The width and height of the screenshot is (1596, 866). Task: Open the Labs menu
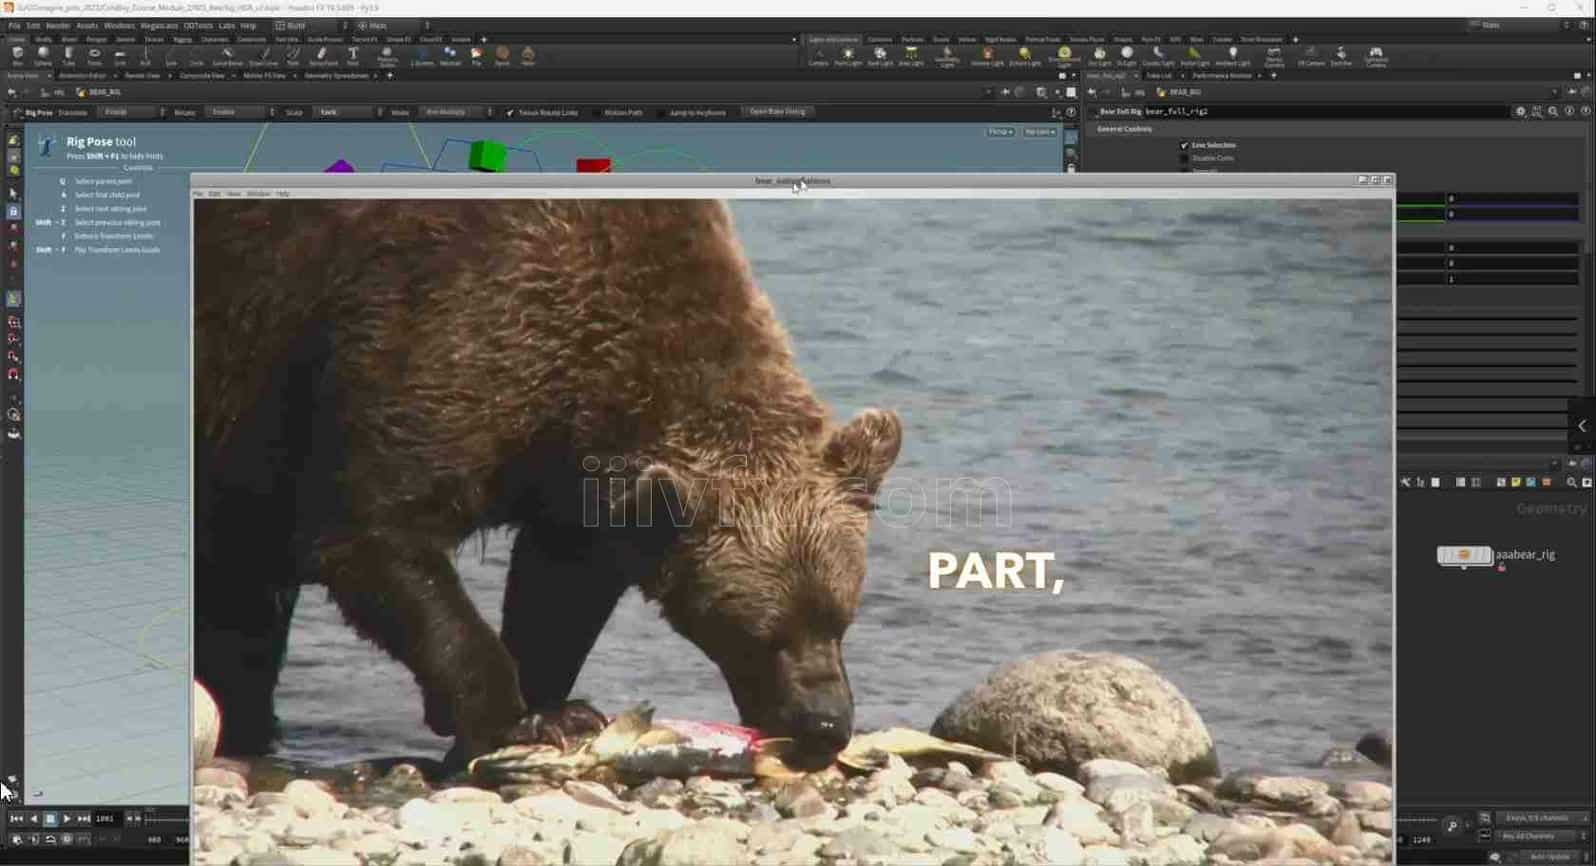tap(227, 25)
